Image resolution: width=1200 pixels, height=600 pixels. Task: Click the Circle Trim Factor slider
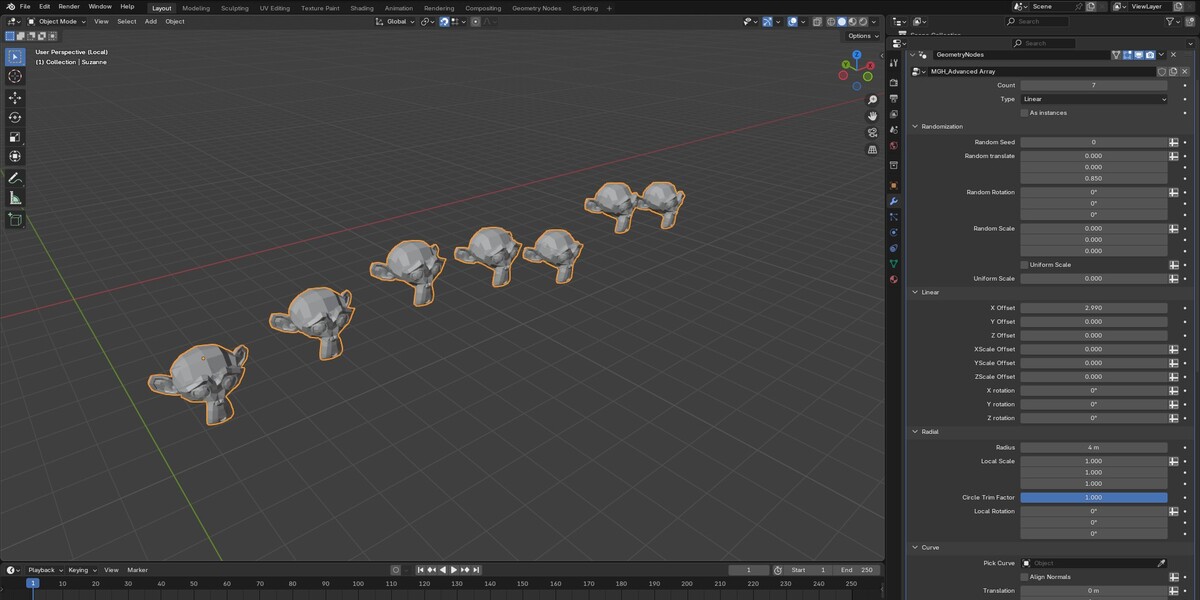tap(1094, 497)
